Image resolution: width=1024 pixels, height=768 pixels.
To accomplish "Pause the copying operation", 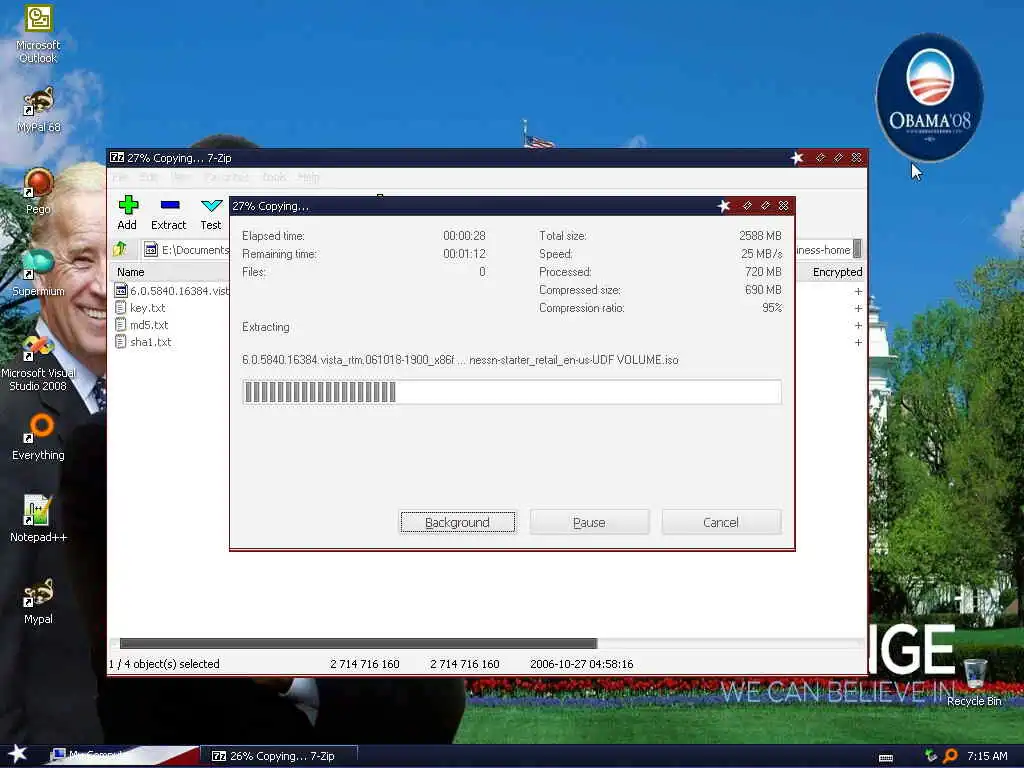I will click(x=589, y=522).
